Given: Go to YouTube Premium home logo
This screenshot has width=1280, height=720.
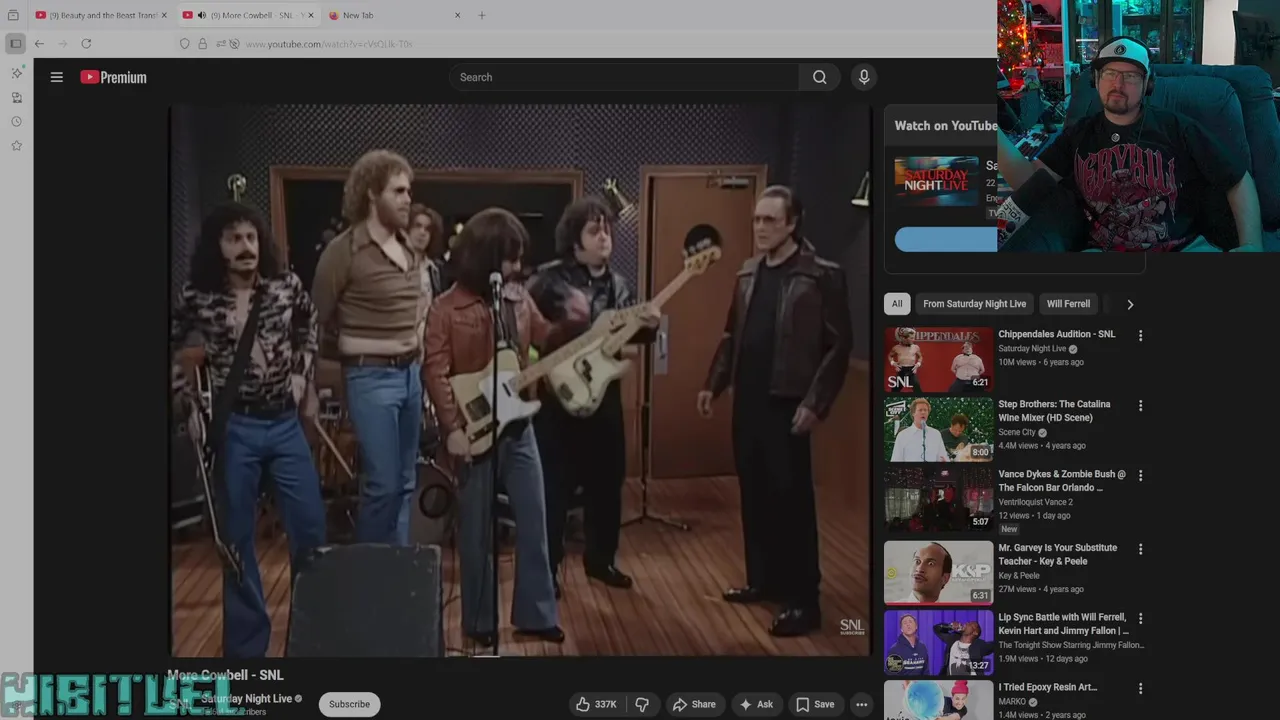Looking at the screenshot, I should coord(113,77).
